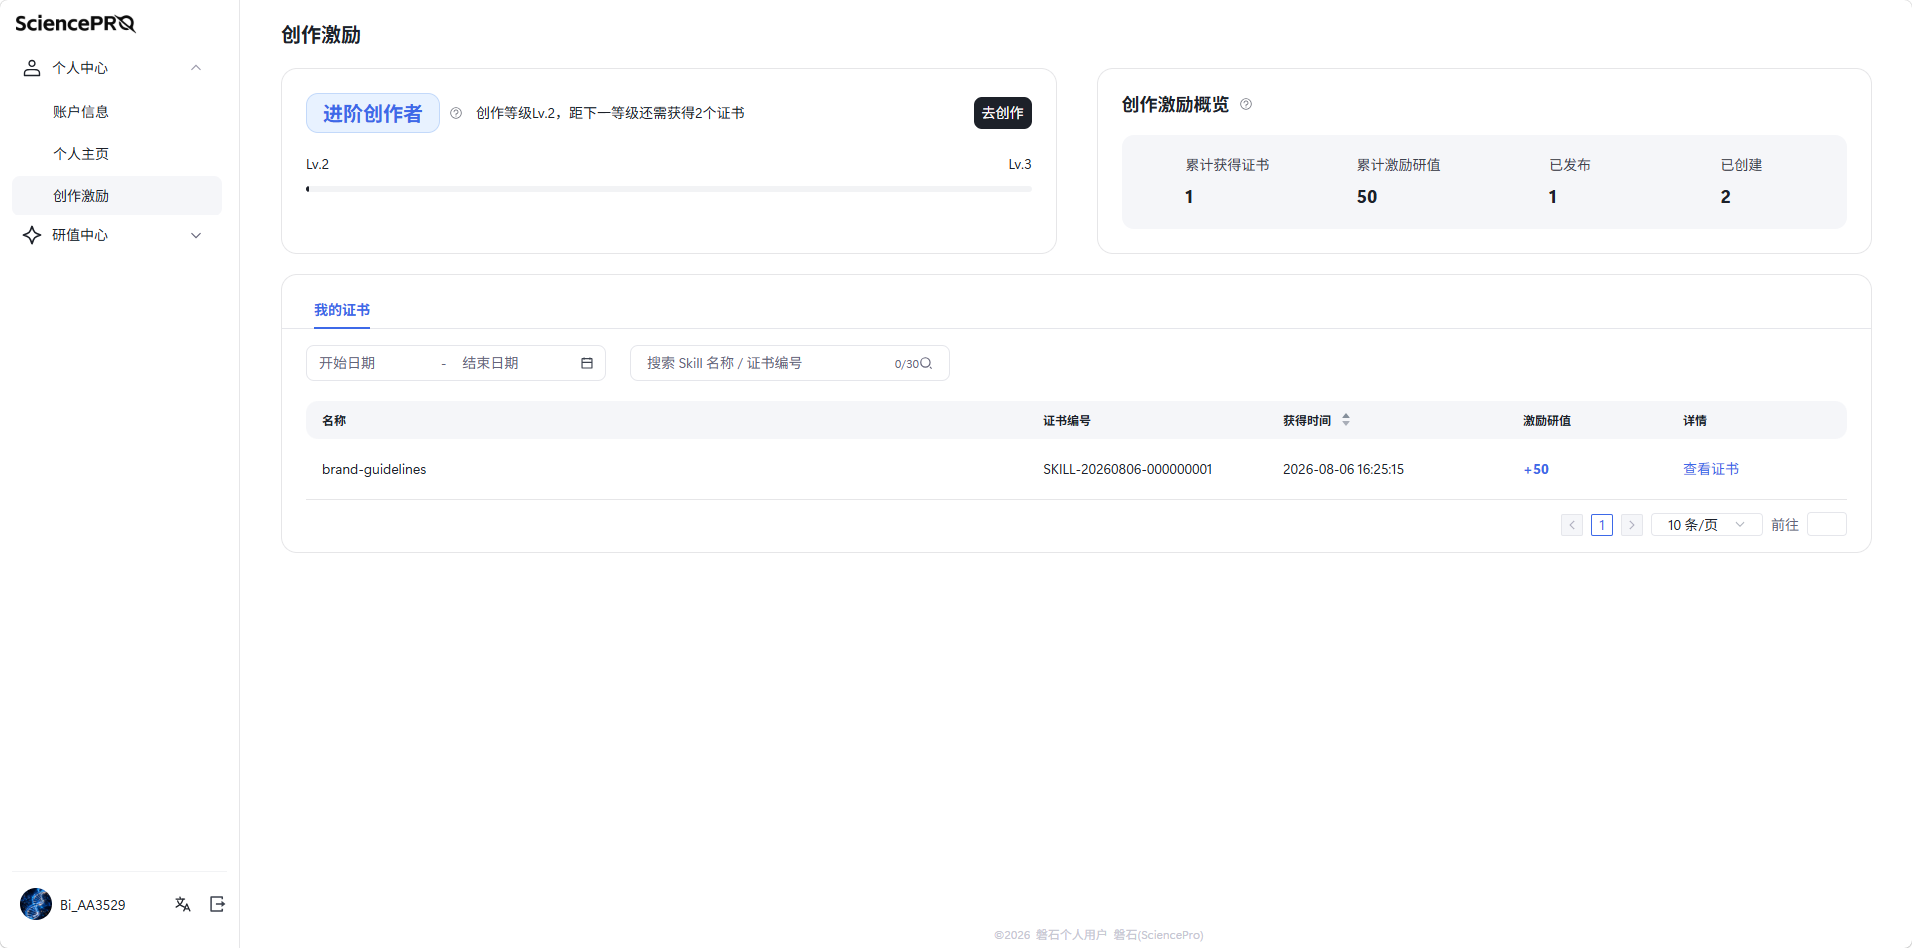Screen dimensions: 1912x948
Task: Sort by 获得时间 column arrows
Action: coord(1346,420)
